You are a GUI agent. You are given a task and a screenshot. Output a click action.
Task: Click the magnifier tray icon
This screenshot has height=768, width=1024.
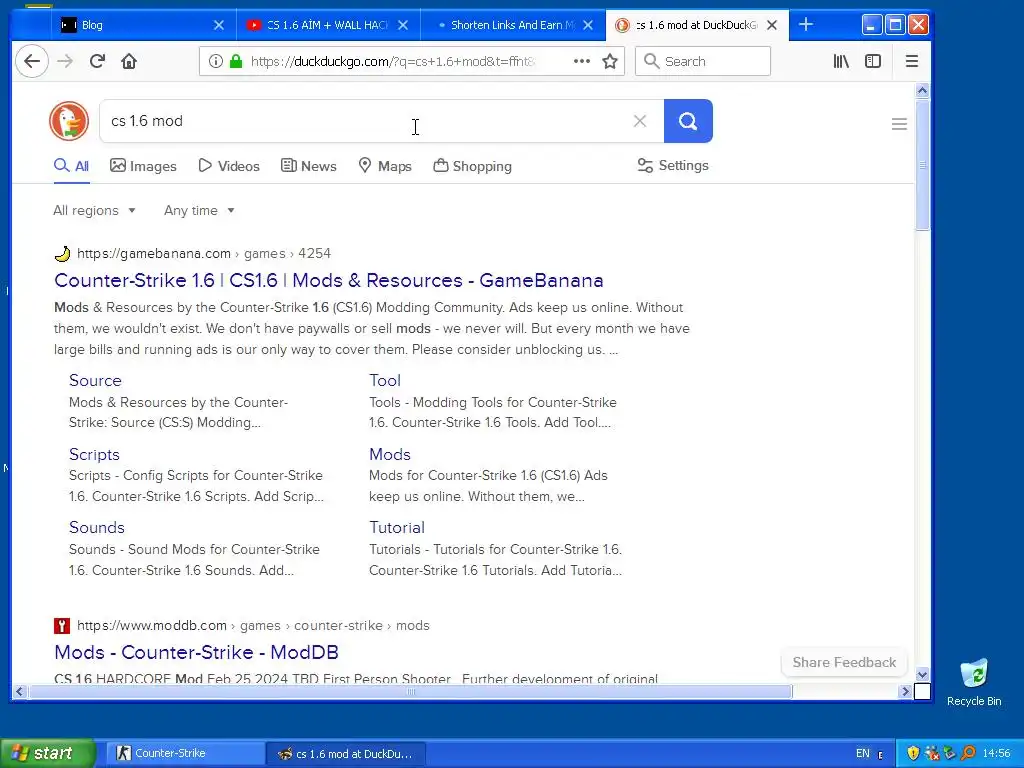click(968, 753)
